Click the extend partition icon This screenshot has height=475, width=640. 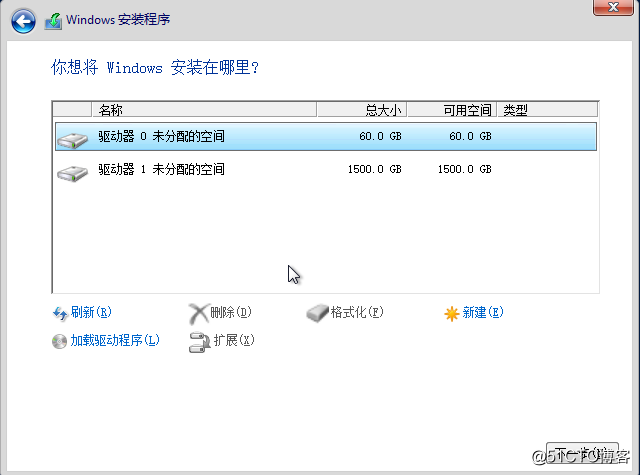pyautogui.click(x=199, y=342)
